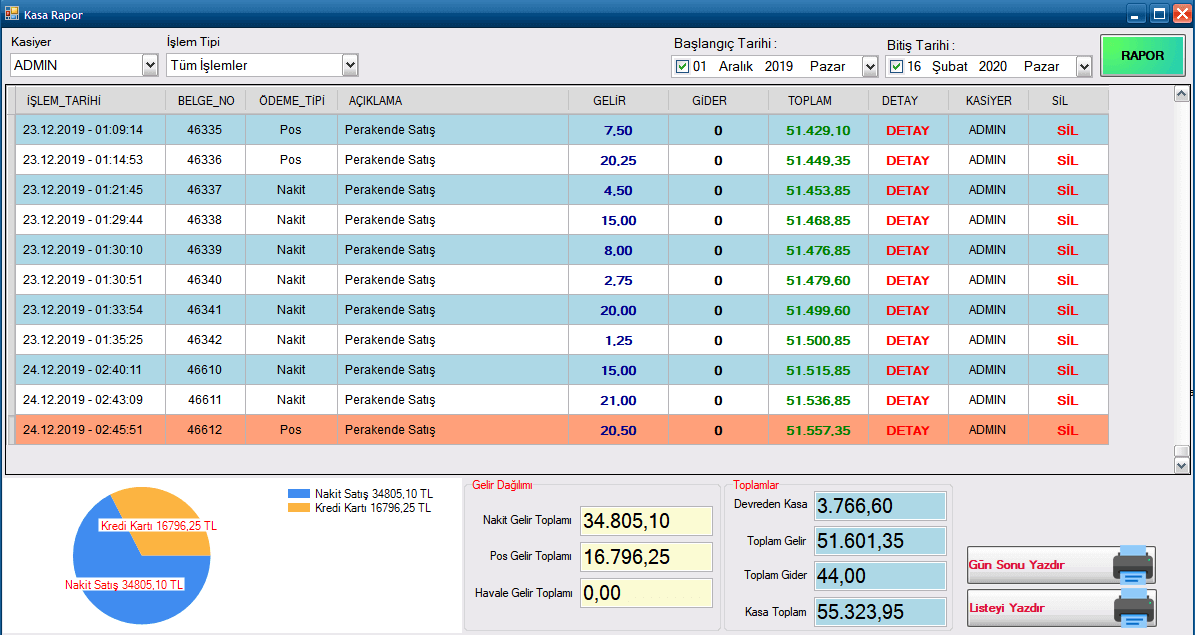Click the GİDER column header
Image resolution: width=1195 pixels, height=635 pixels.
click(x=718, y=101)
